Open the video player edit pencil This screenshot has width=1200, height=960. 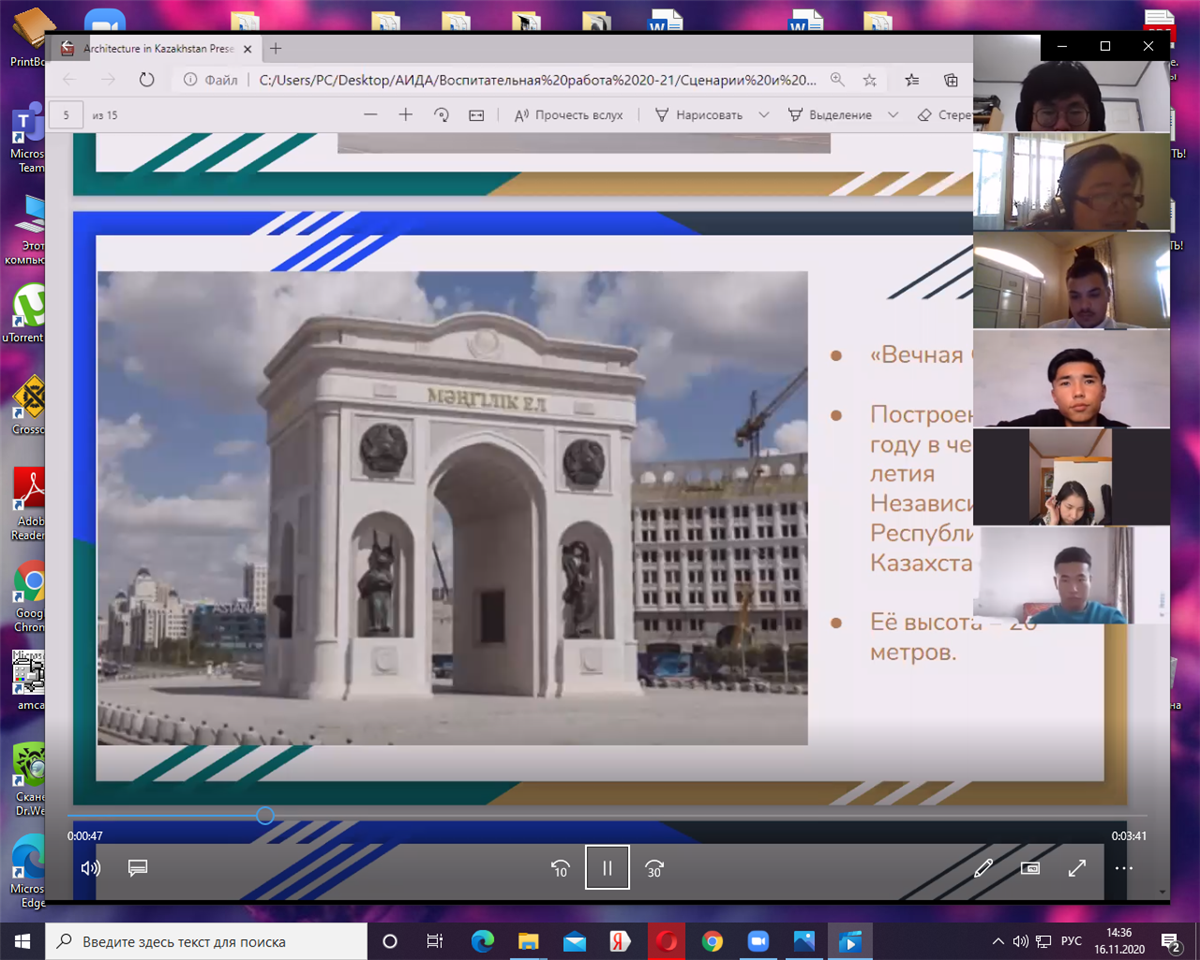tap(983, 868)
